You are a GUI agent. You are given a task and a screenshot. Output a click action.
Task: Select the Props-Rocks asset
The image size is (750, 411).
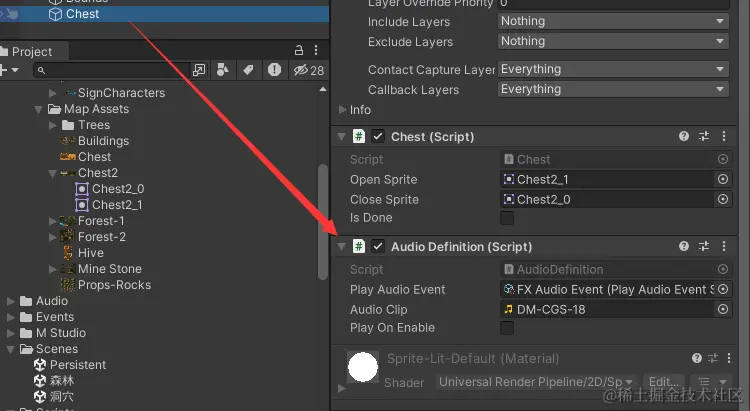tap(114, 285)
